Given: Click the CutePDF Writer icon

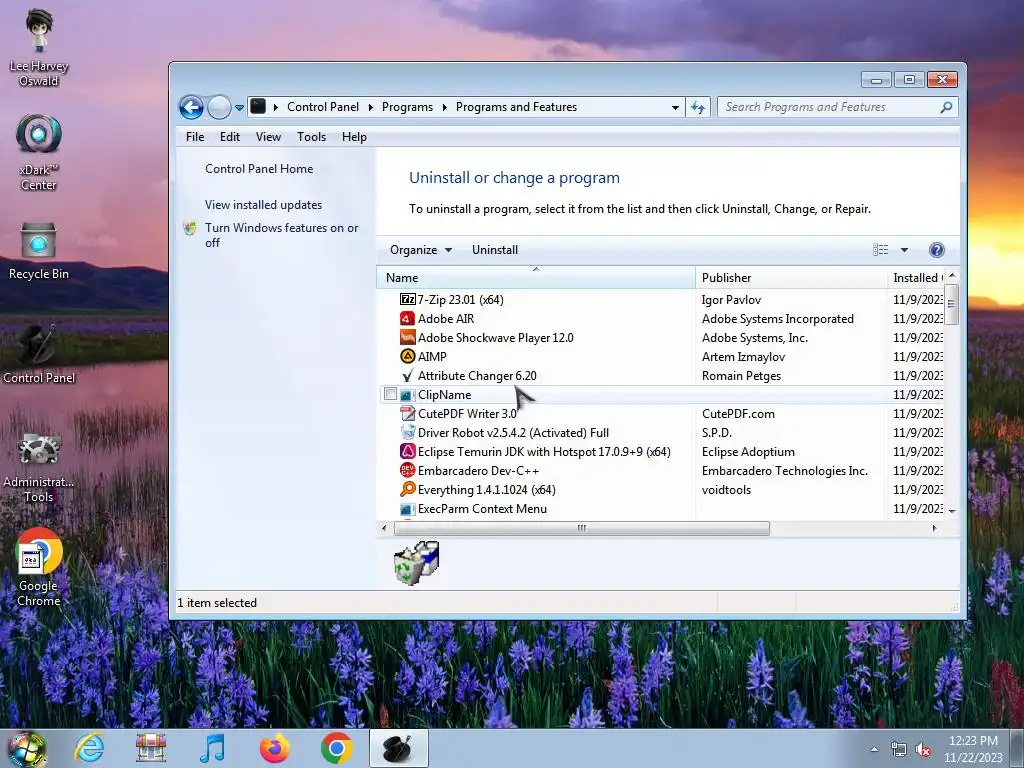Looking at the screenshot, I should click(408, 413).
